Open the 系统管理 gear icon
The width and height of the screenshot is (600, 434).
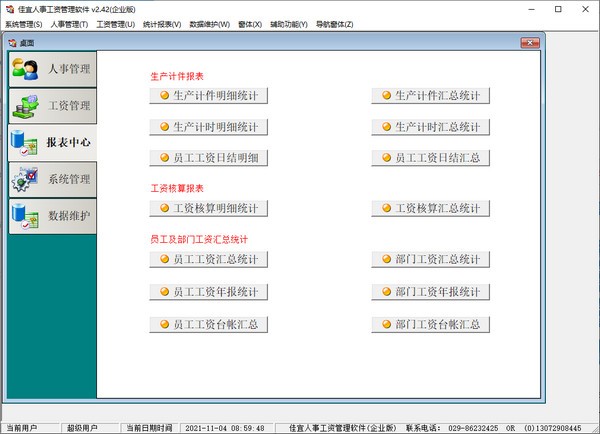[x=24, y=180]
